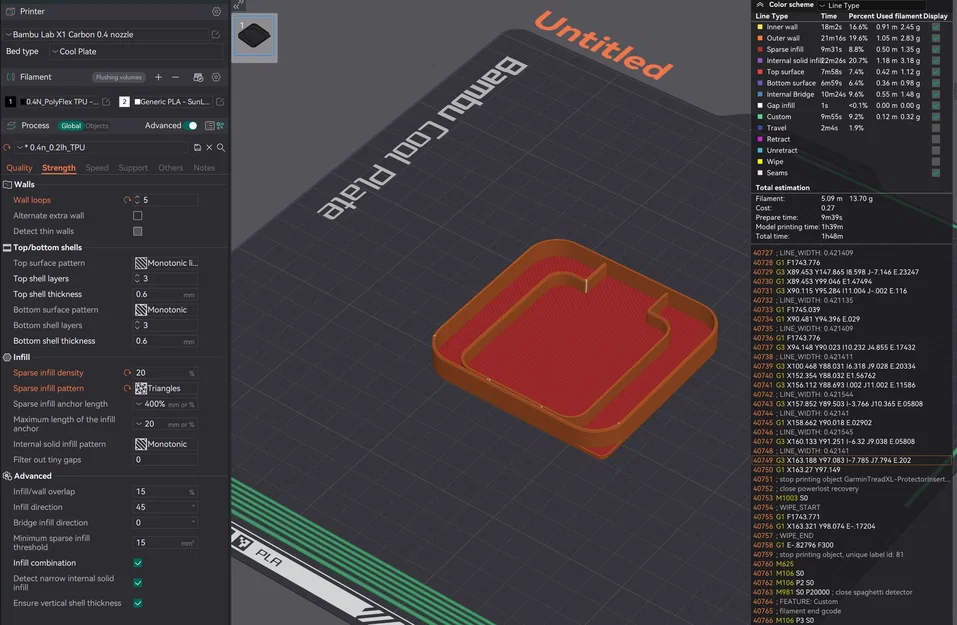Open Internal solid infill pattern dropdown
This screenshot has width=957, height=625.
[165, 444]
